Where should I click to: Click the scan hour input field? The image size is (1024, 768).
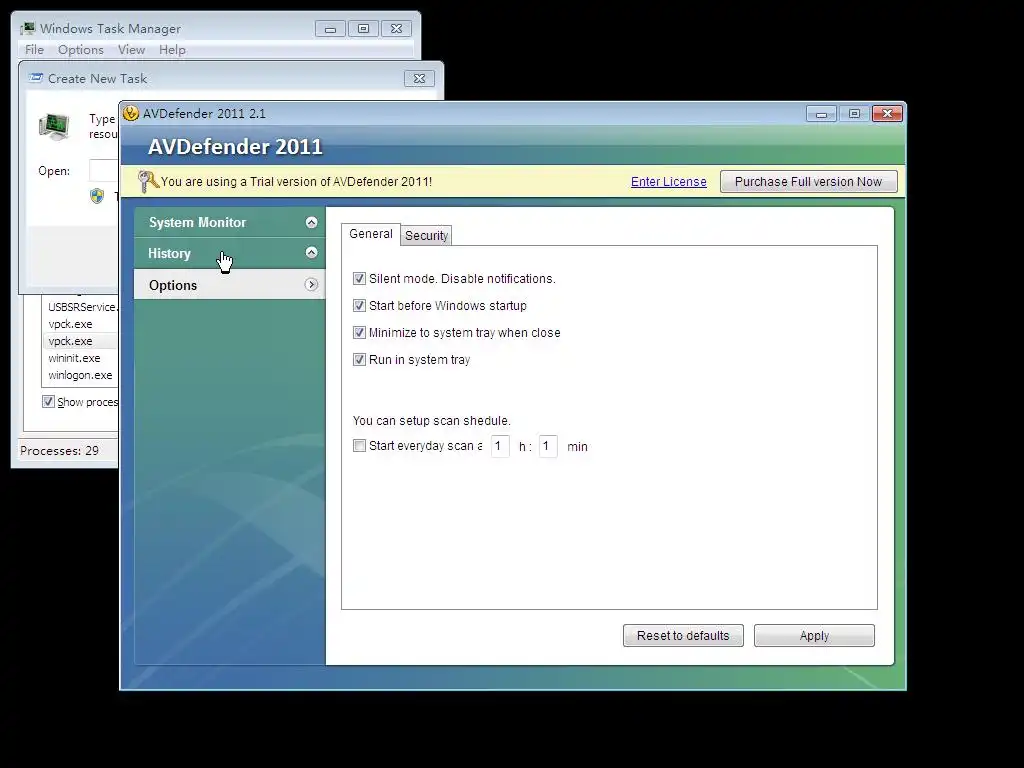tap(500, 446)
